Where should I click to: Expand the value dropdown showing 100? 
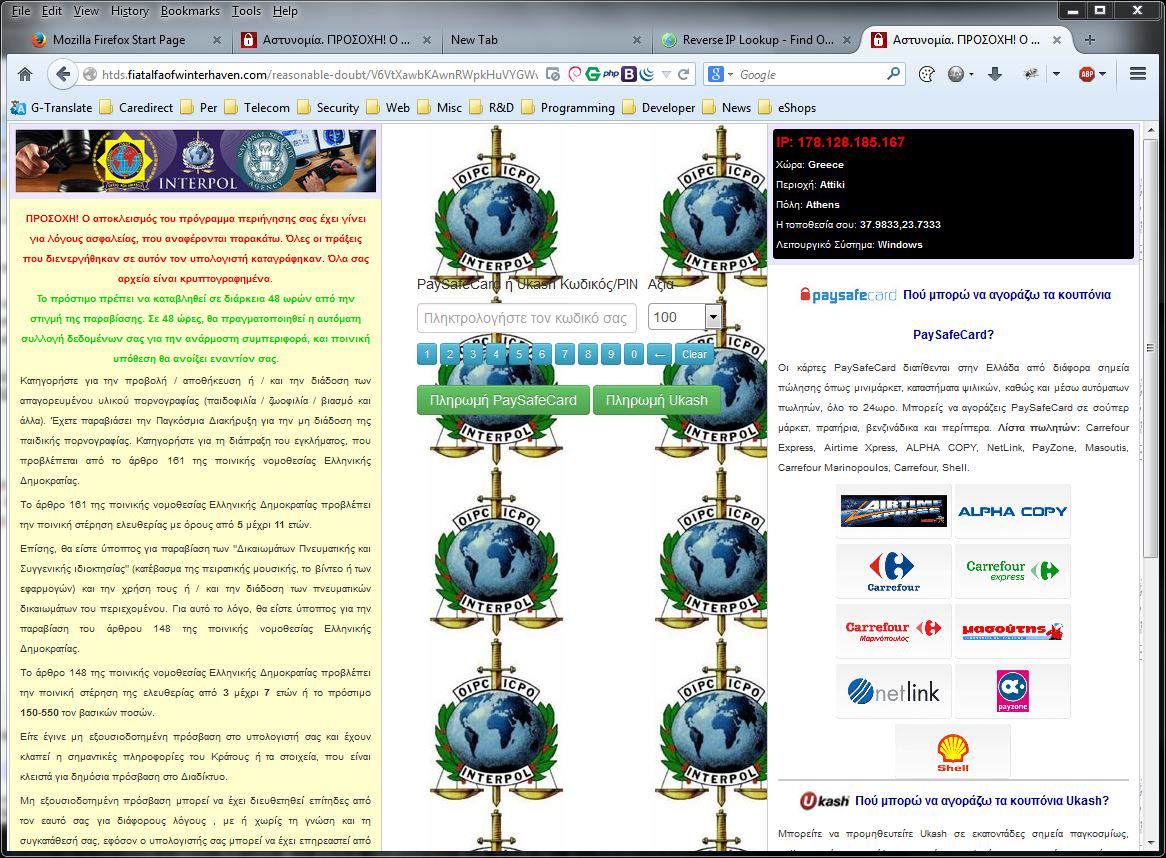pos(713,317)
